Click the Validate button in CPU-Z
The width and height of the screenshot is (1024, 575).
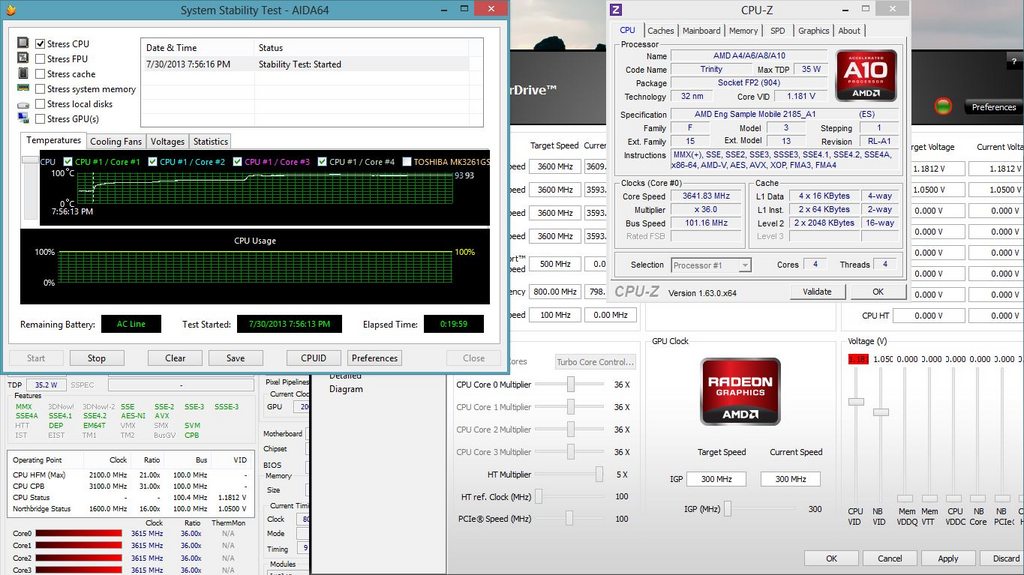817,292
